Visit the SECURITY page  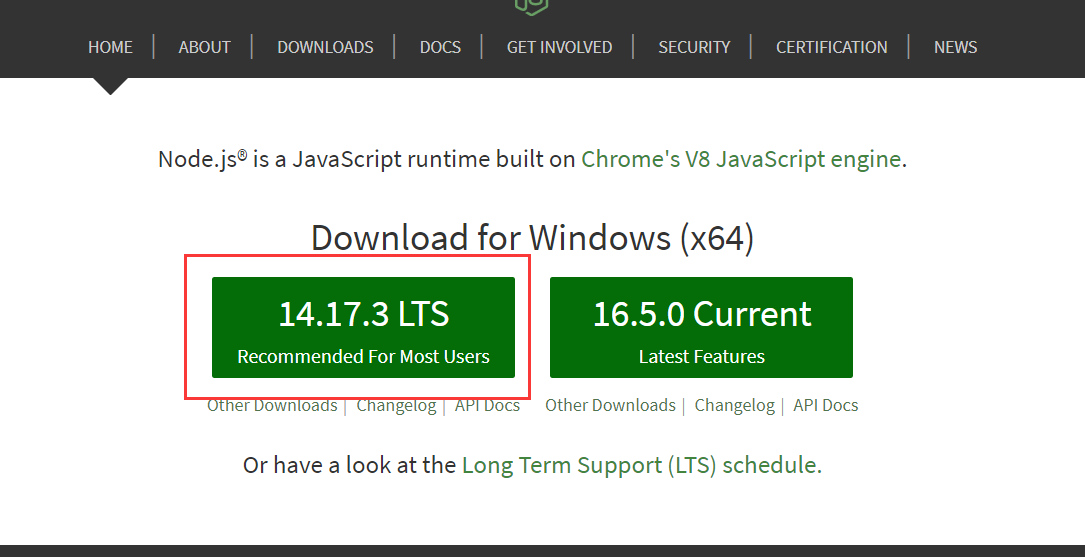694,47
